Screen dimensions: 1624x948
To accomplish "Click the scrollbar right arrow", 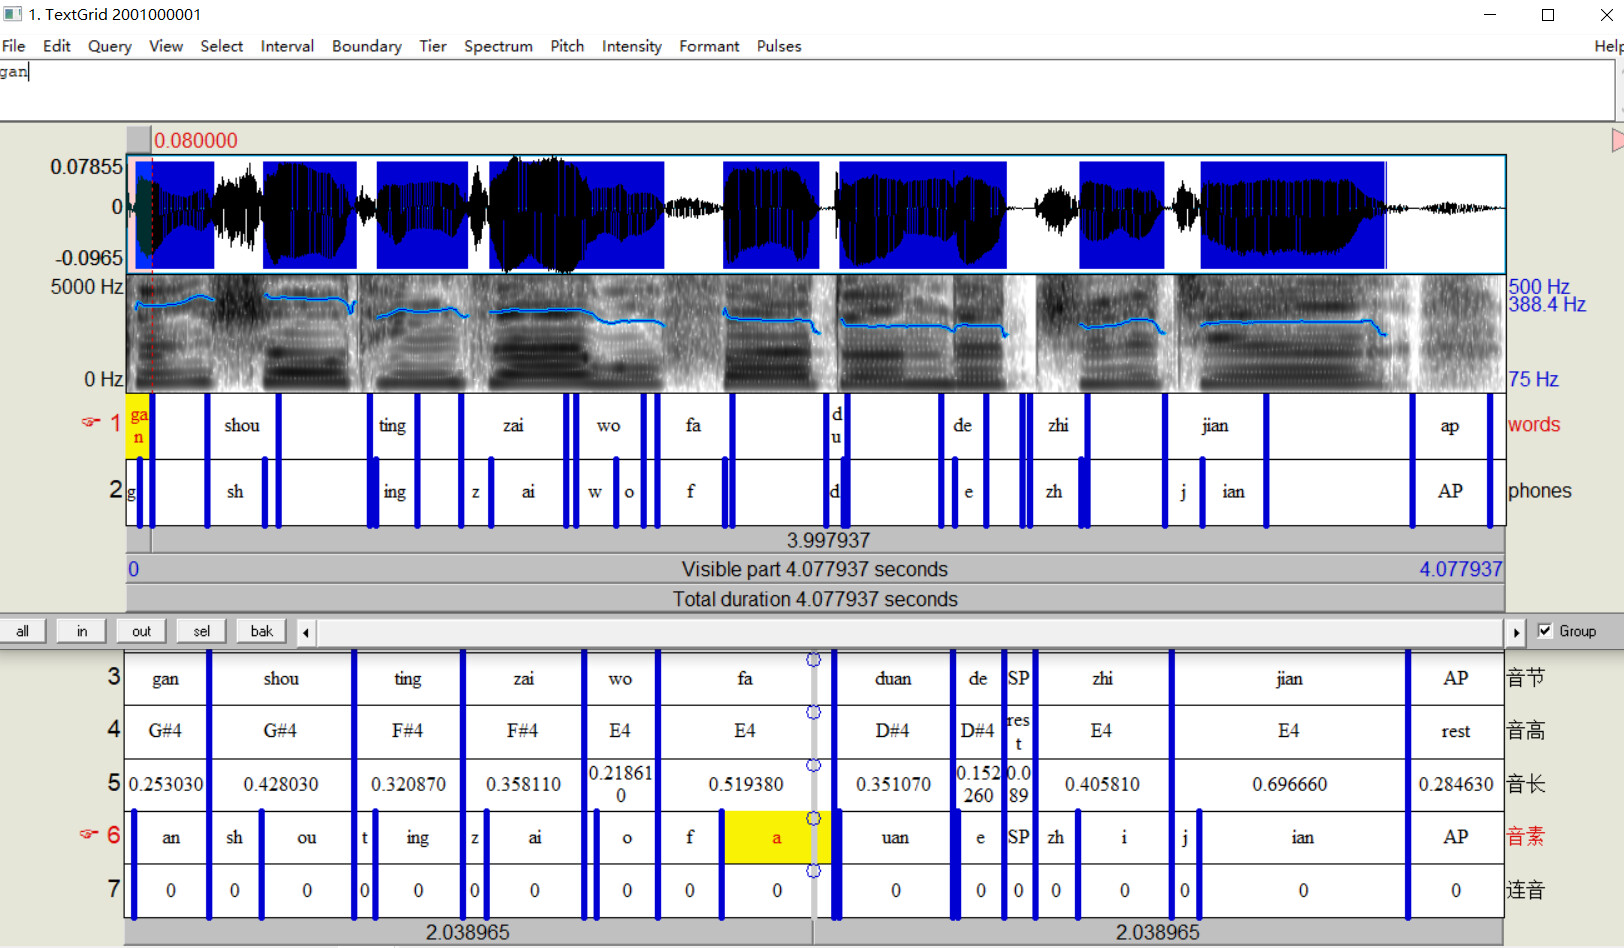I will point(1516,632).
